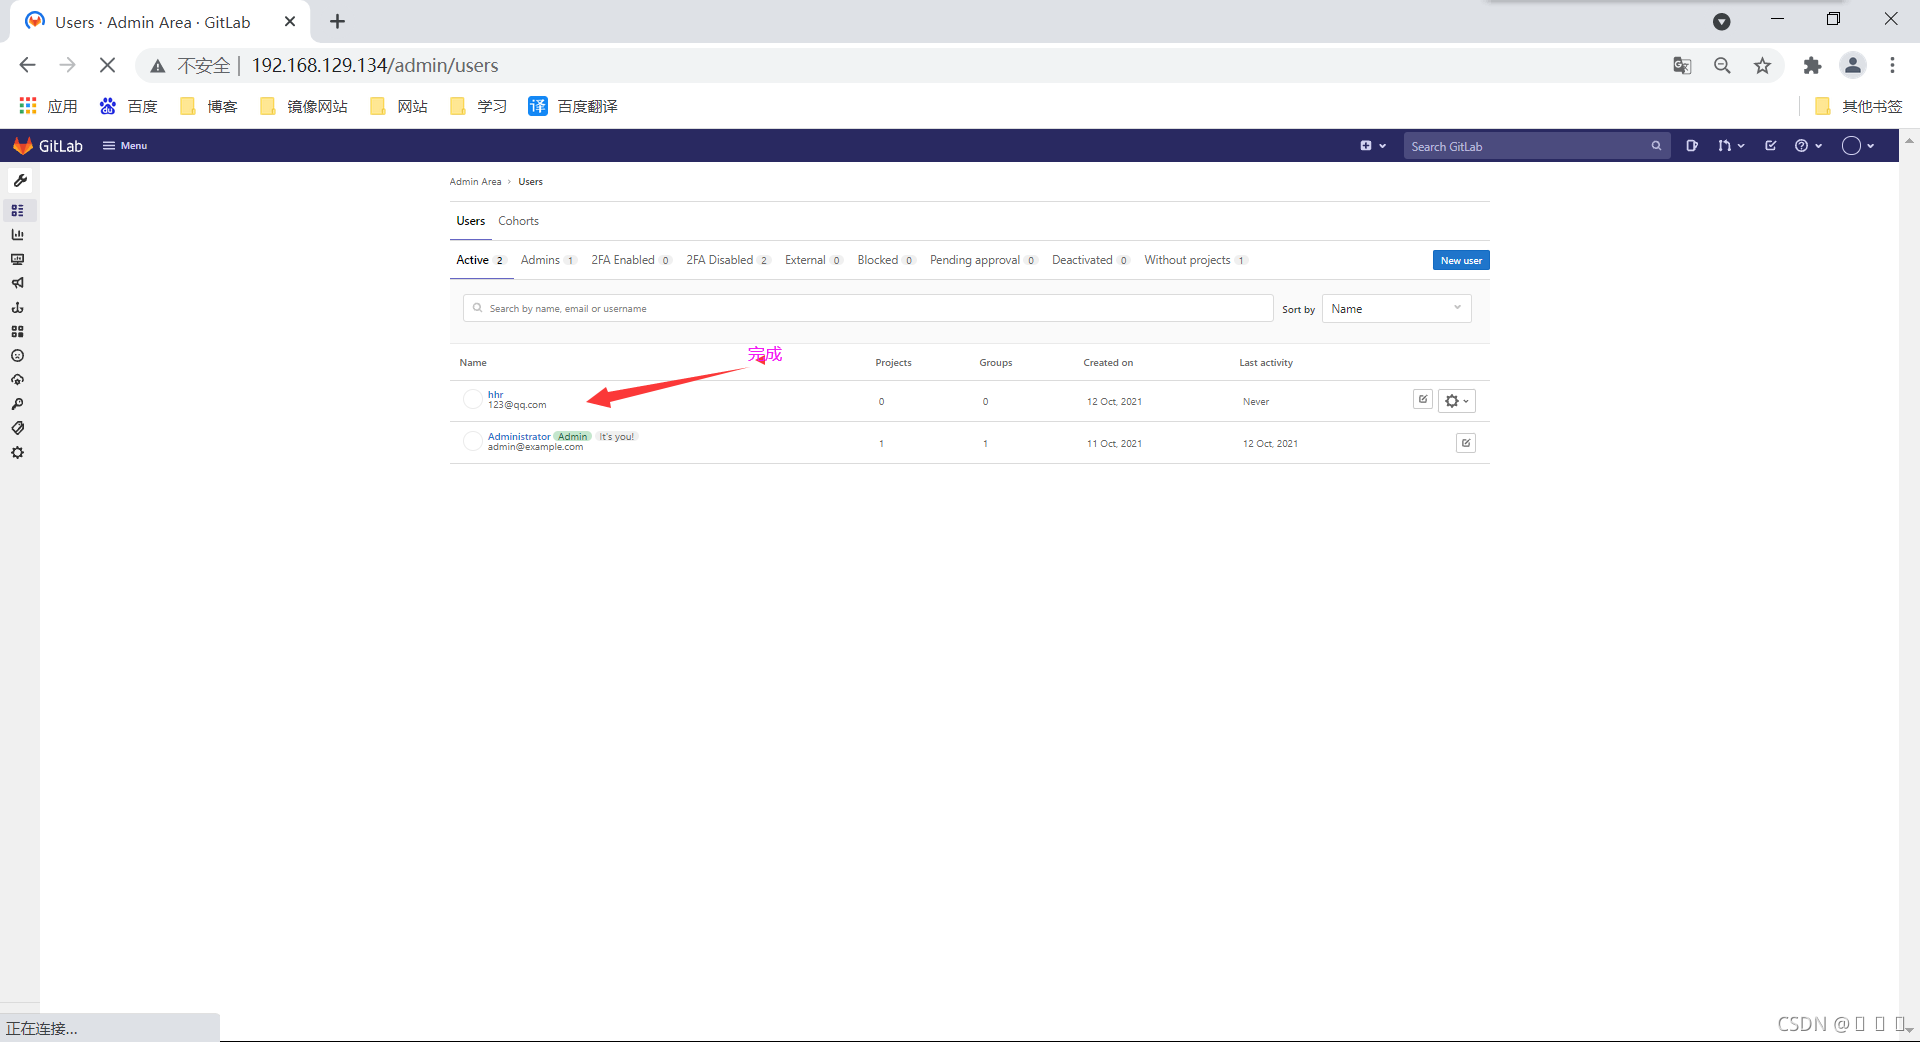The height and width of the screenshot is (1042, 1920).
Task: Edit Administrator user with the pencil icon
Action: point(1465,443)
